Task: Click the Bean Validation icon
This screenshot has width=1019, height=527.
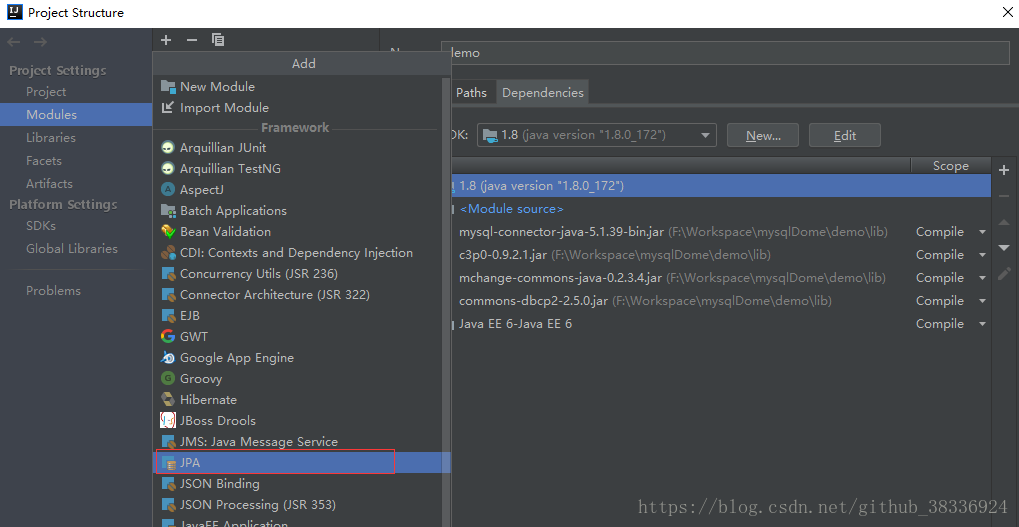Action: (168, 231)
